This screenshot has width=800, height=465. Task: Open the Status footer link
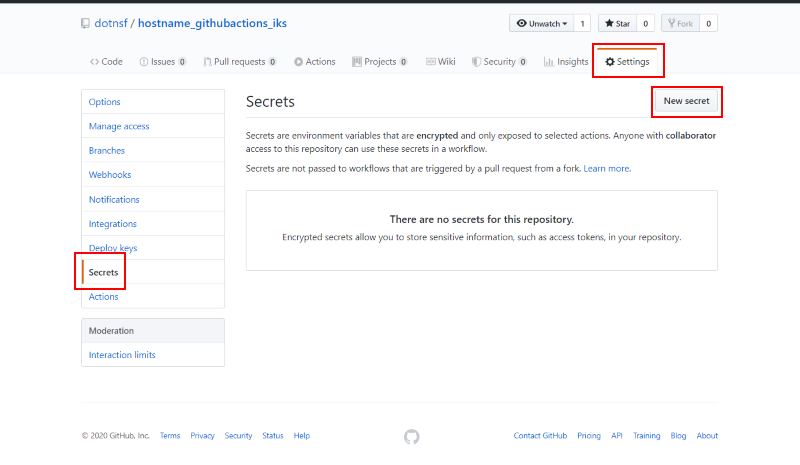coord(273,436)
